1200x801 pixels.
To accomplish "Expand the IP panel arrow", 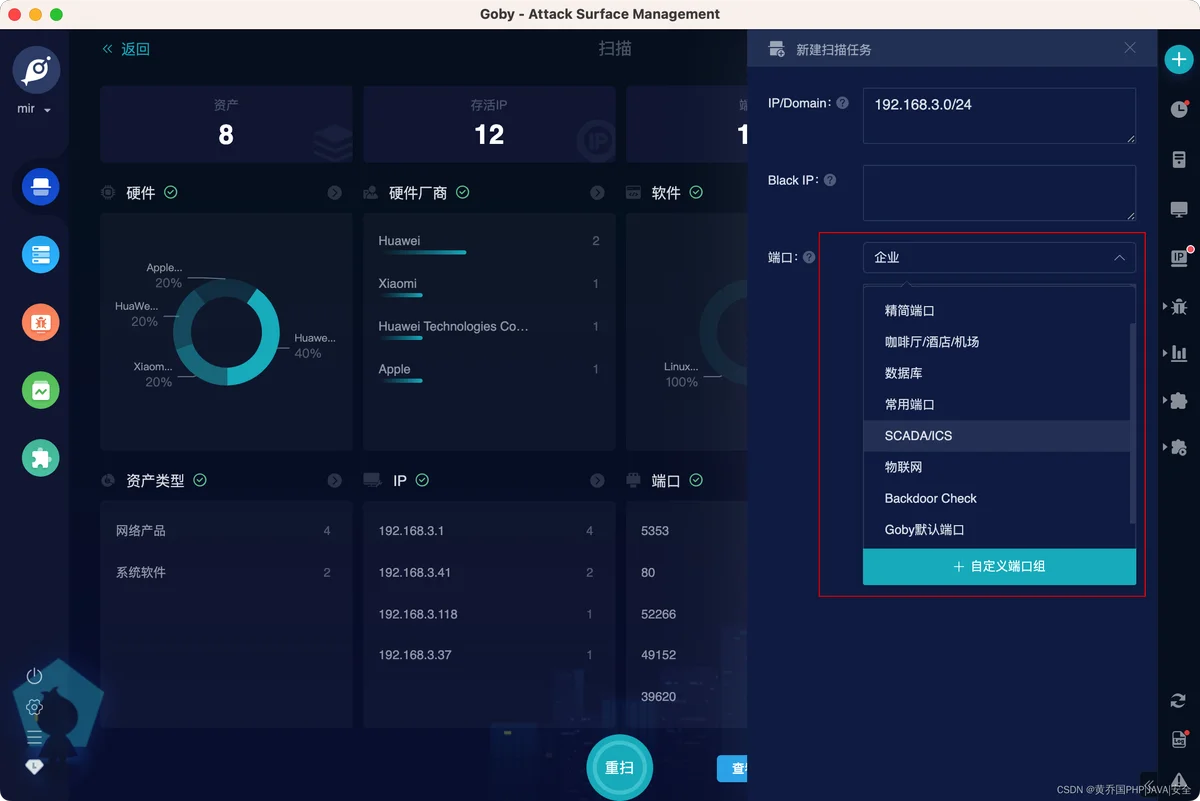I will [597, 481].
